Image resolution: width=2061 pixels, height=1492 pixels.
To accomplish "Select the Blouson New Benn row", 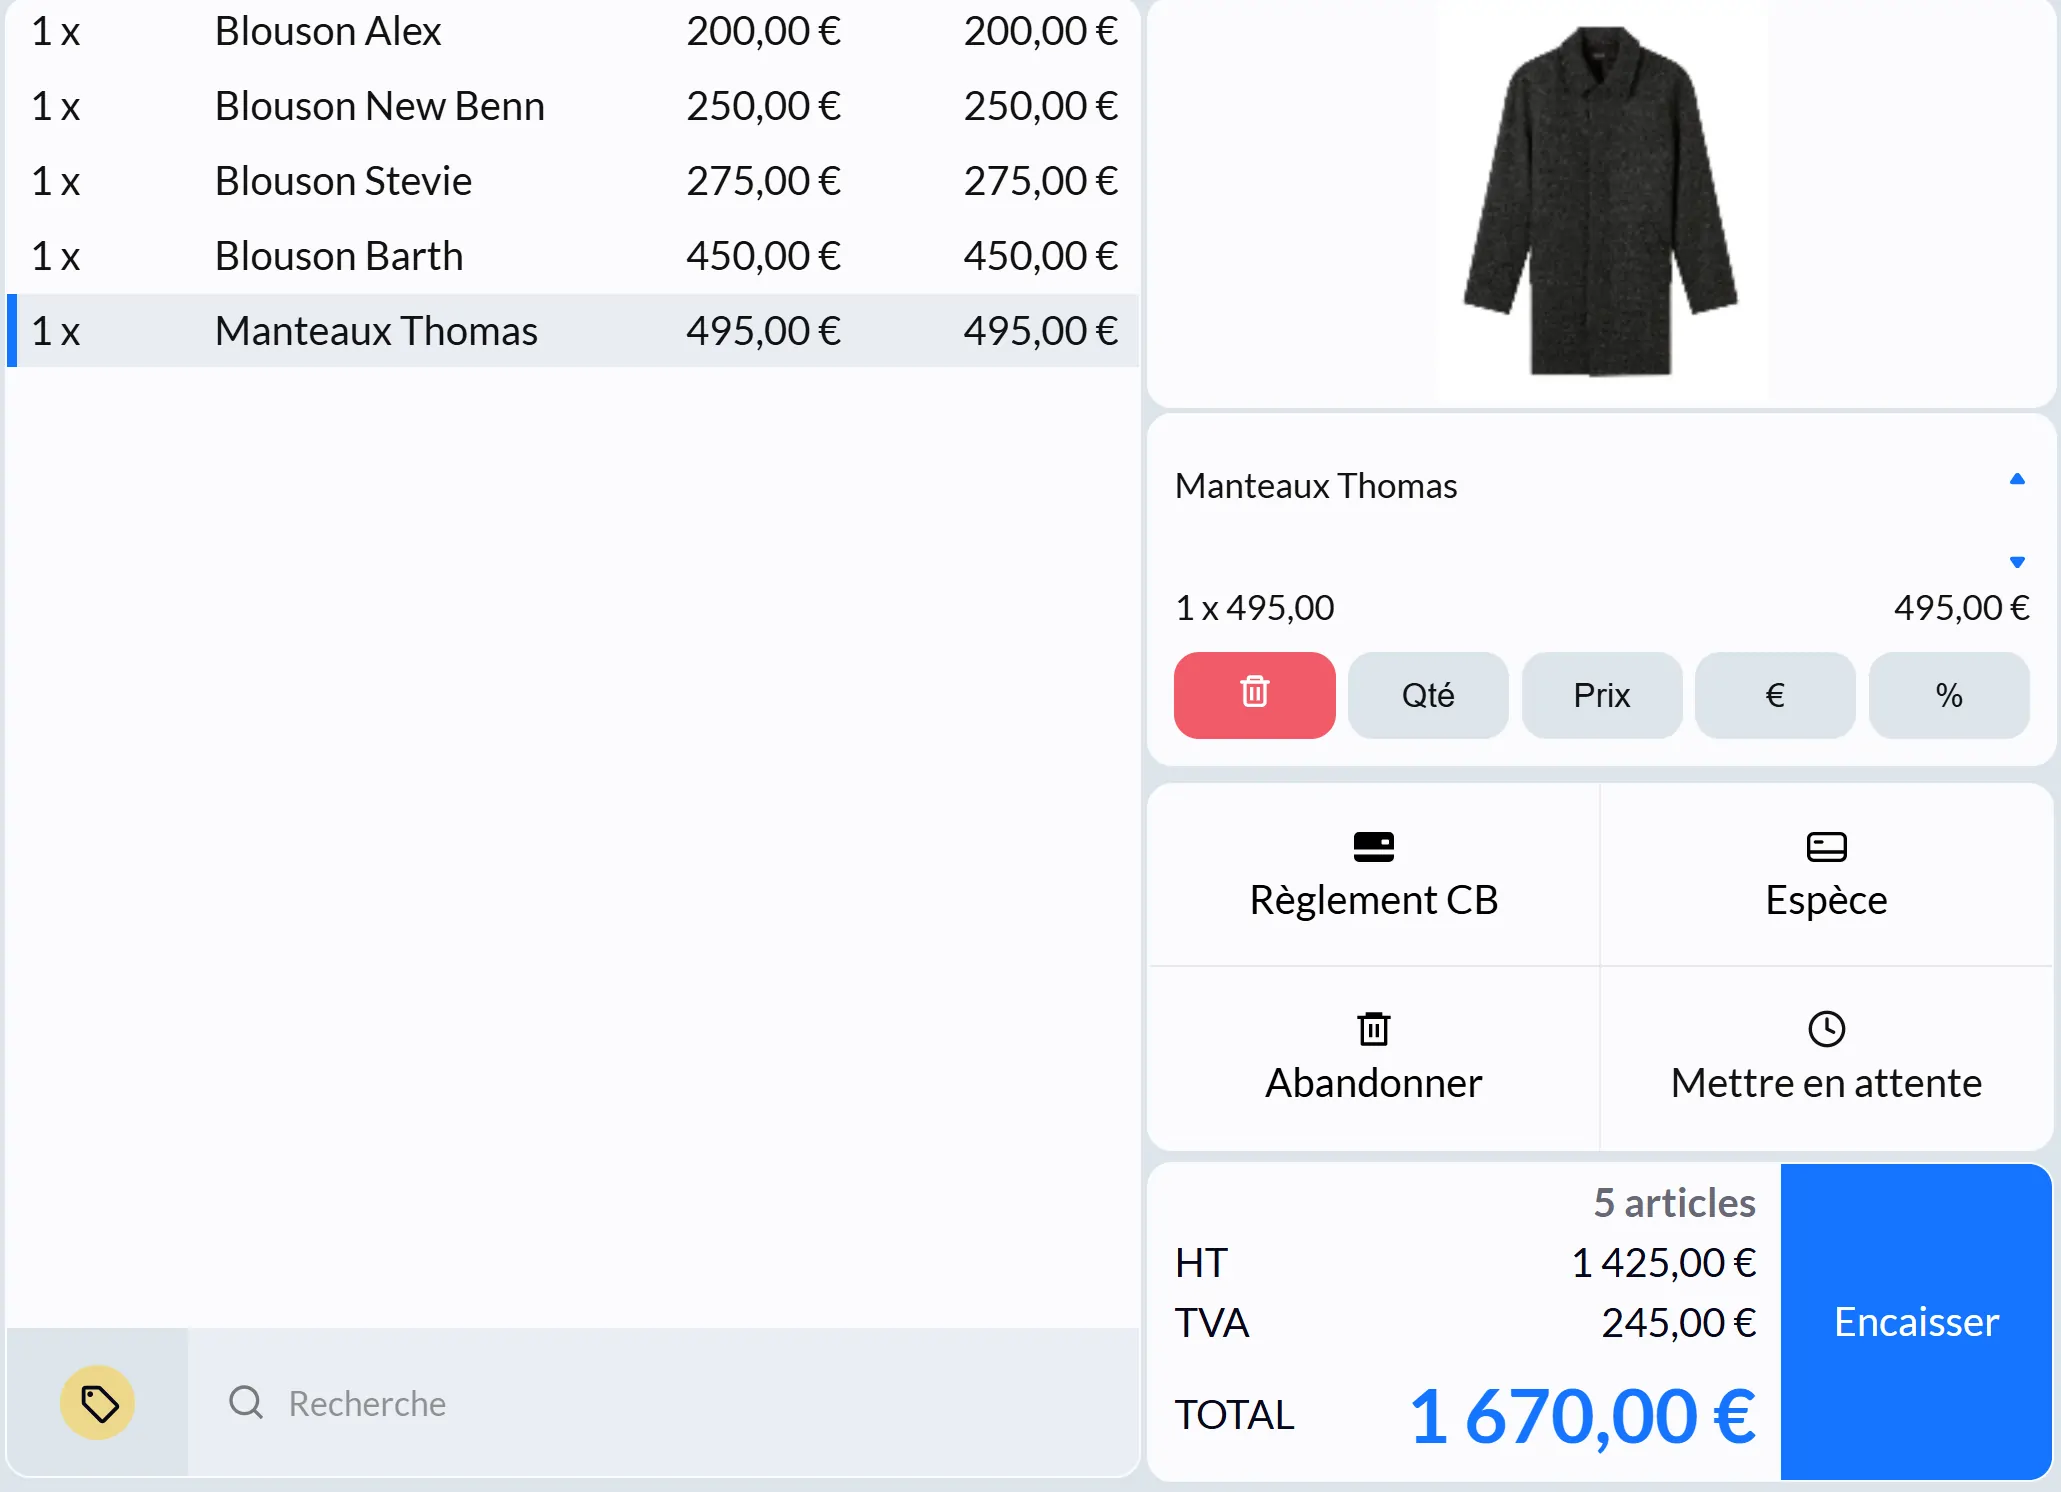I will coord(573,106).
